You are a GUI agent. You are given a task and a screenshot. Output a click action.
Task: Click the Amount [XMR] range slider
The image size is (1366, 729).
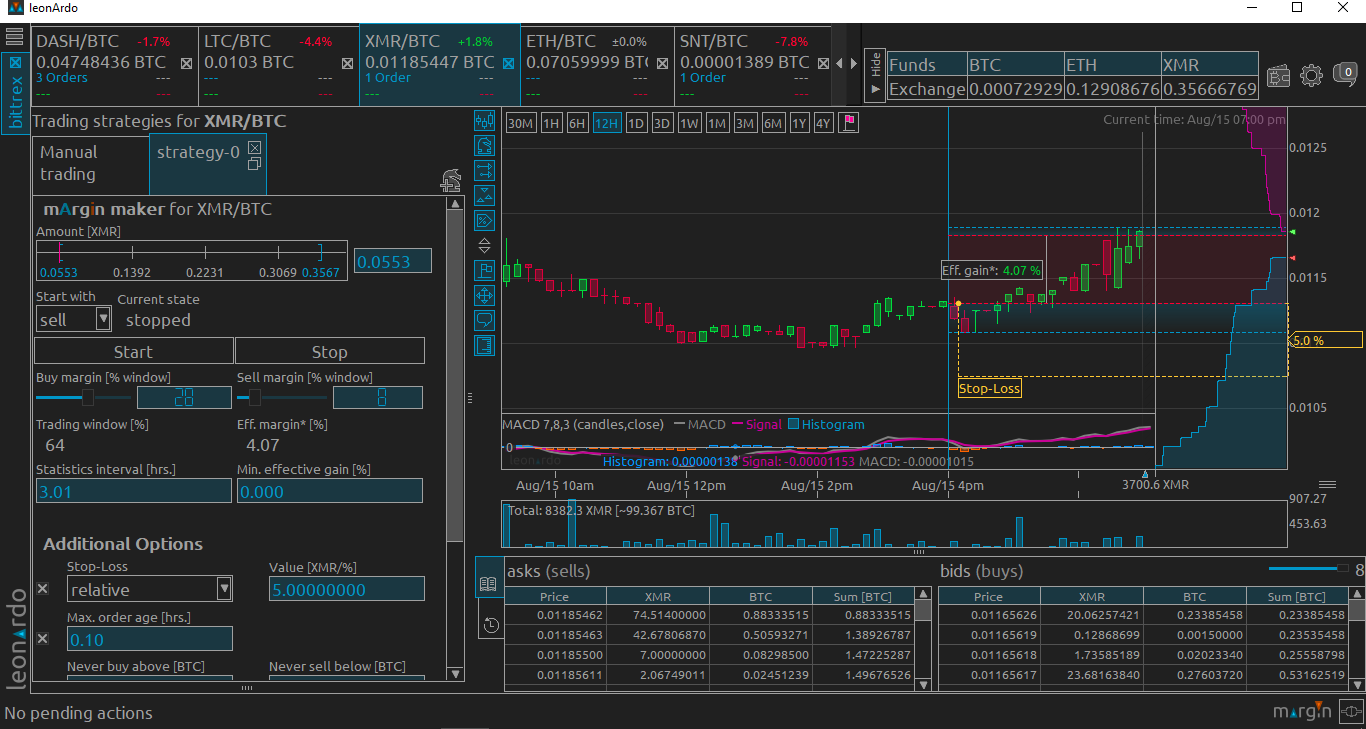pyautogui.click(x=191, y=259)
